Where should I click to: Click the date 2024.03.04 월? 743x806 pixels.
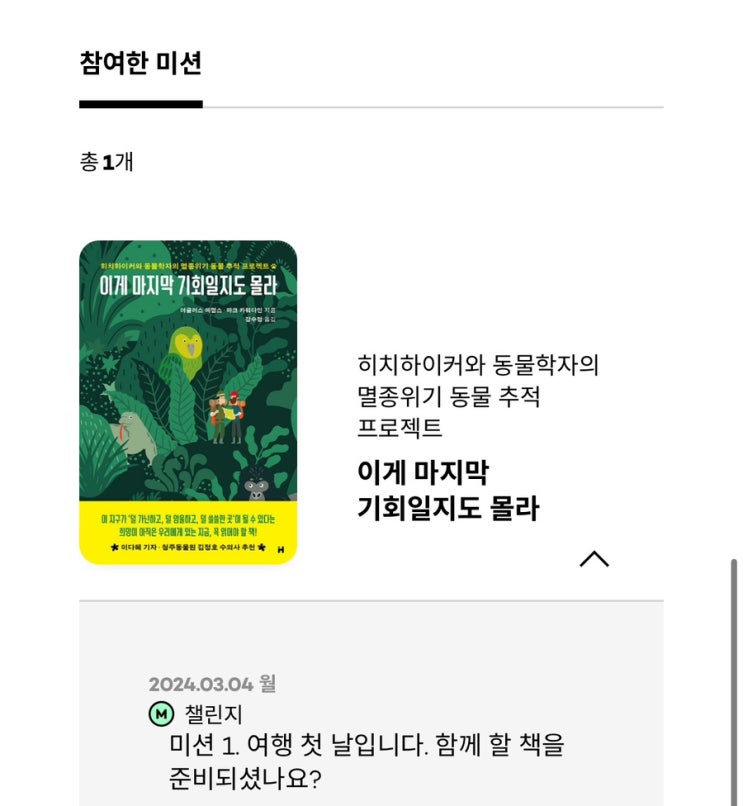point(212,684)
